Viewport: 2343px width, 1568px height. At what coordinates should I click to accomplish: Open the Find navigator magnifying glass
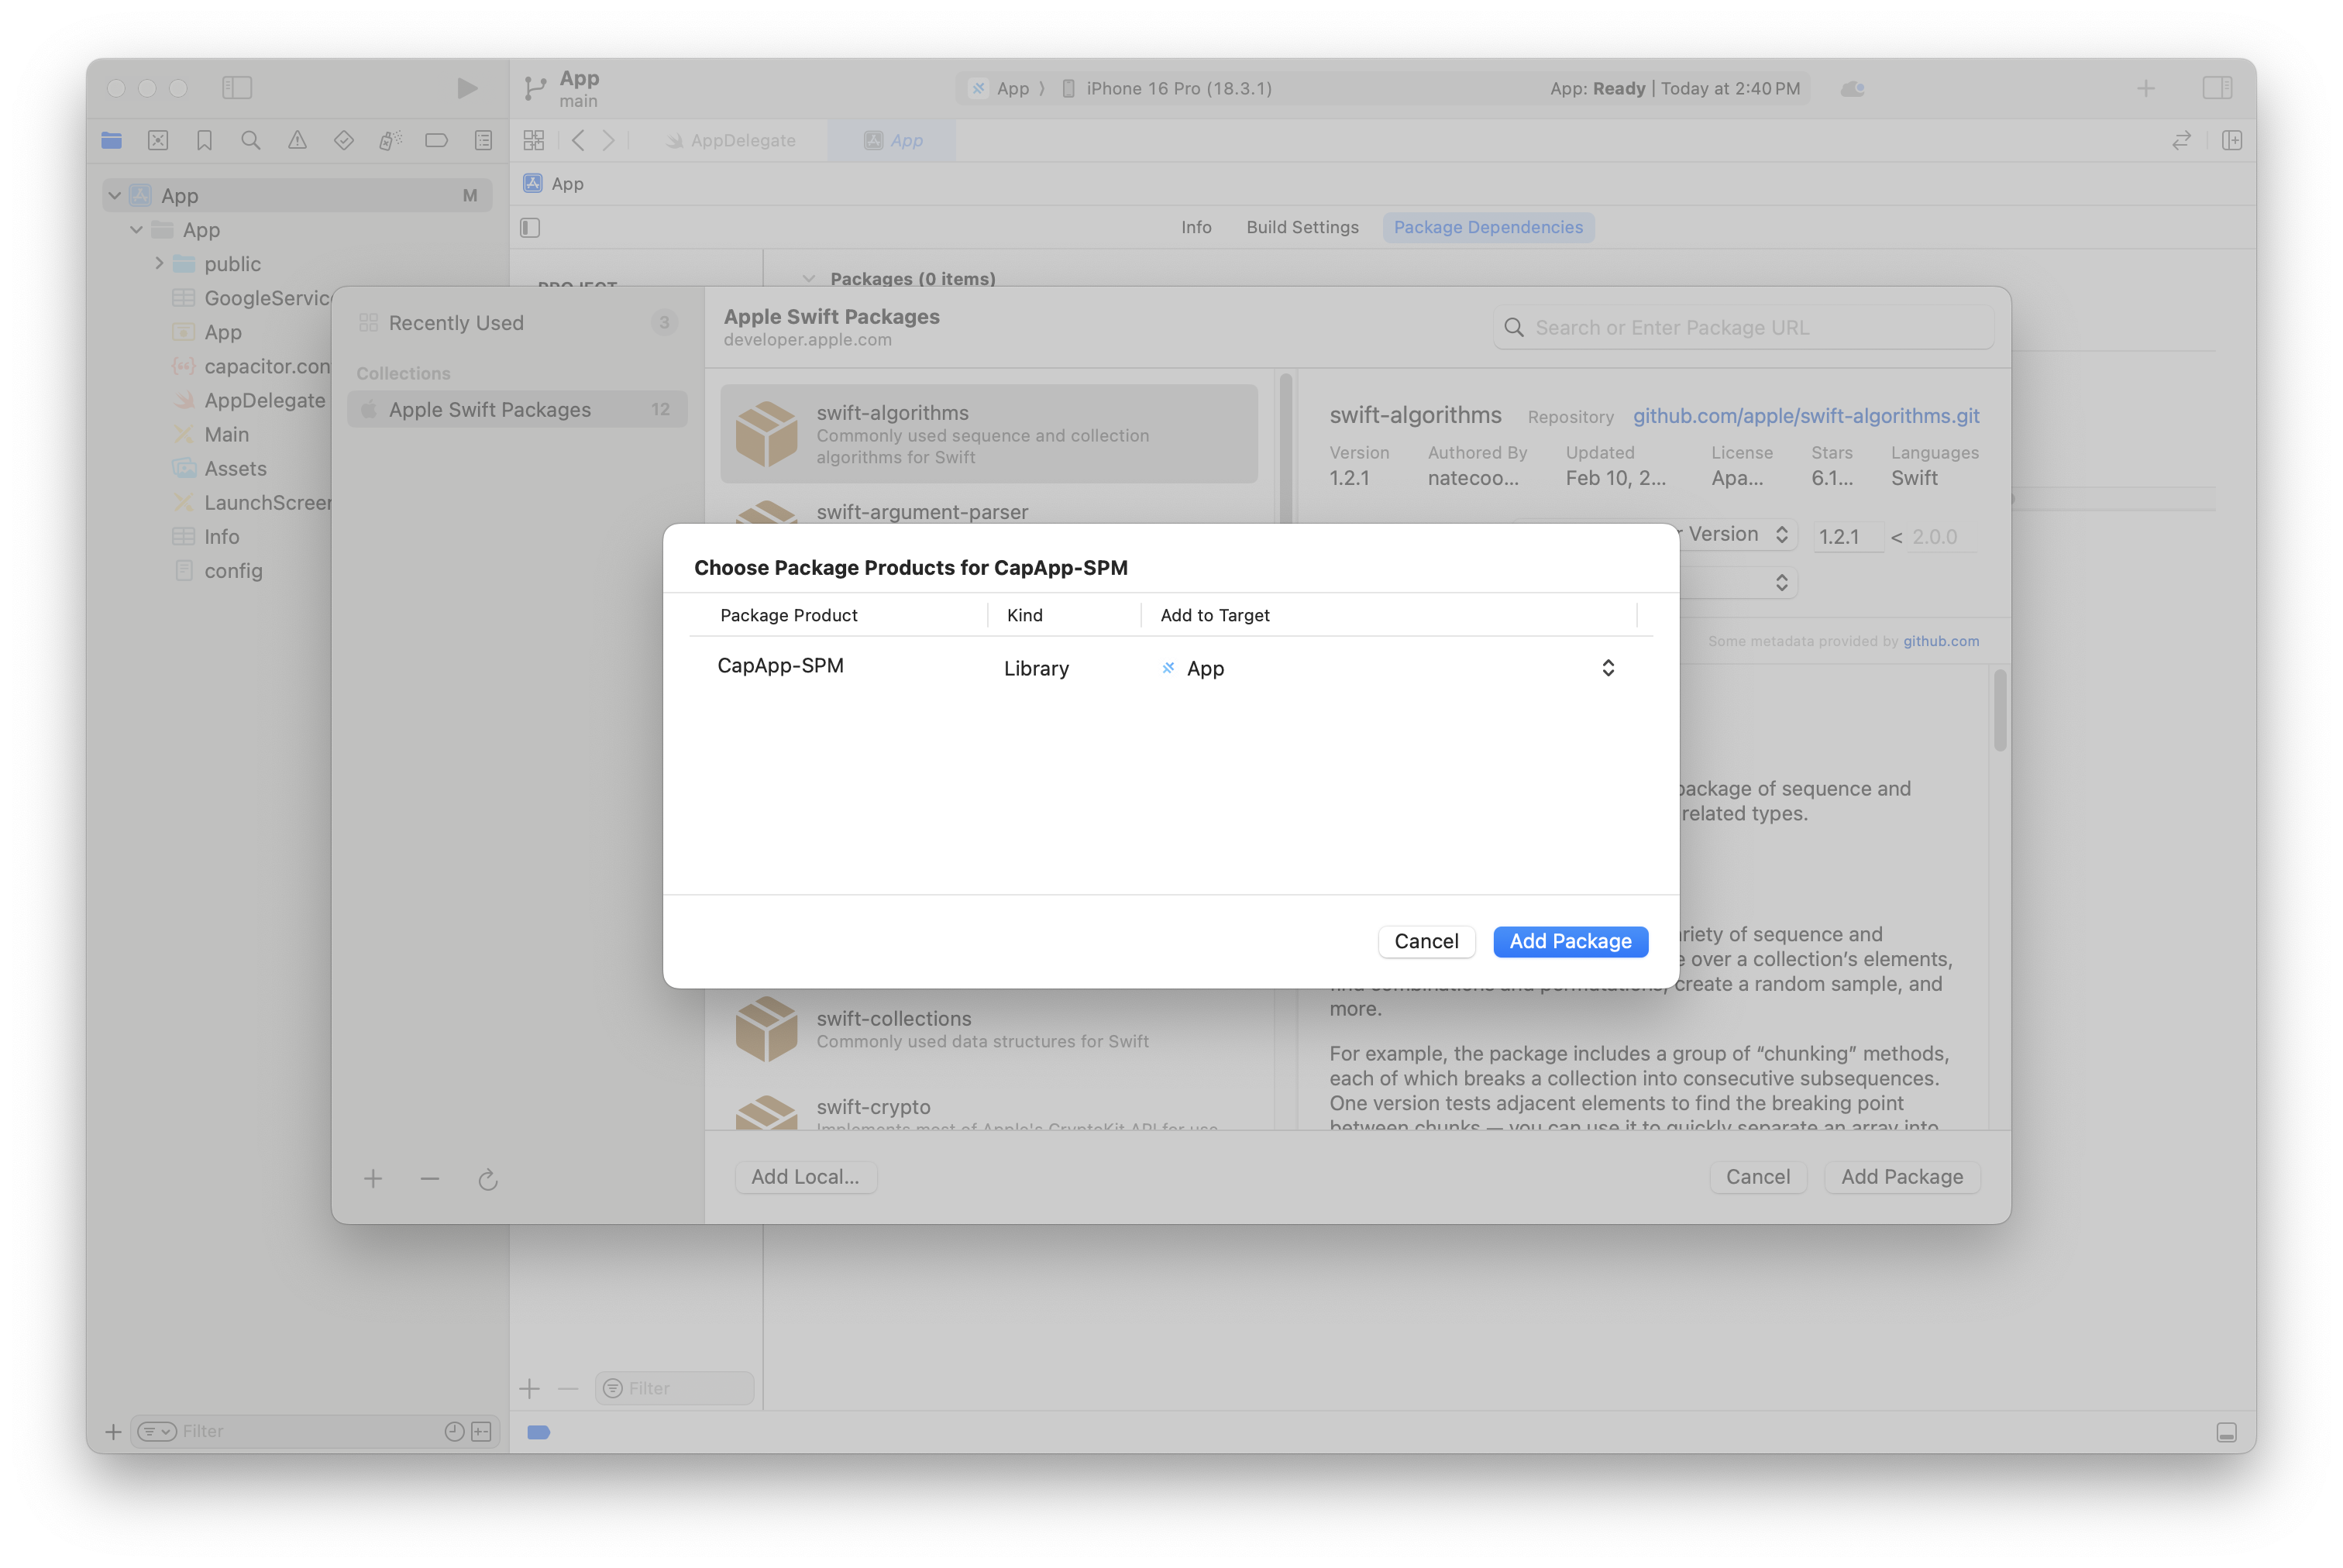(x=250, y=140)
